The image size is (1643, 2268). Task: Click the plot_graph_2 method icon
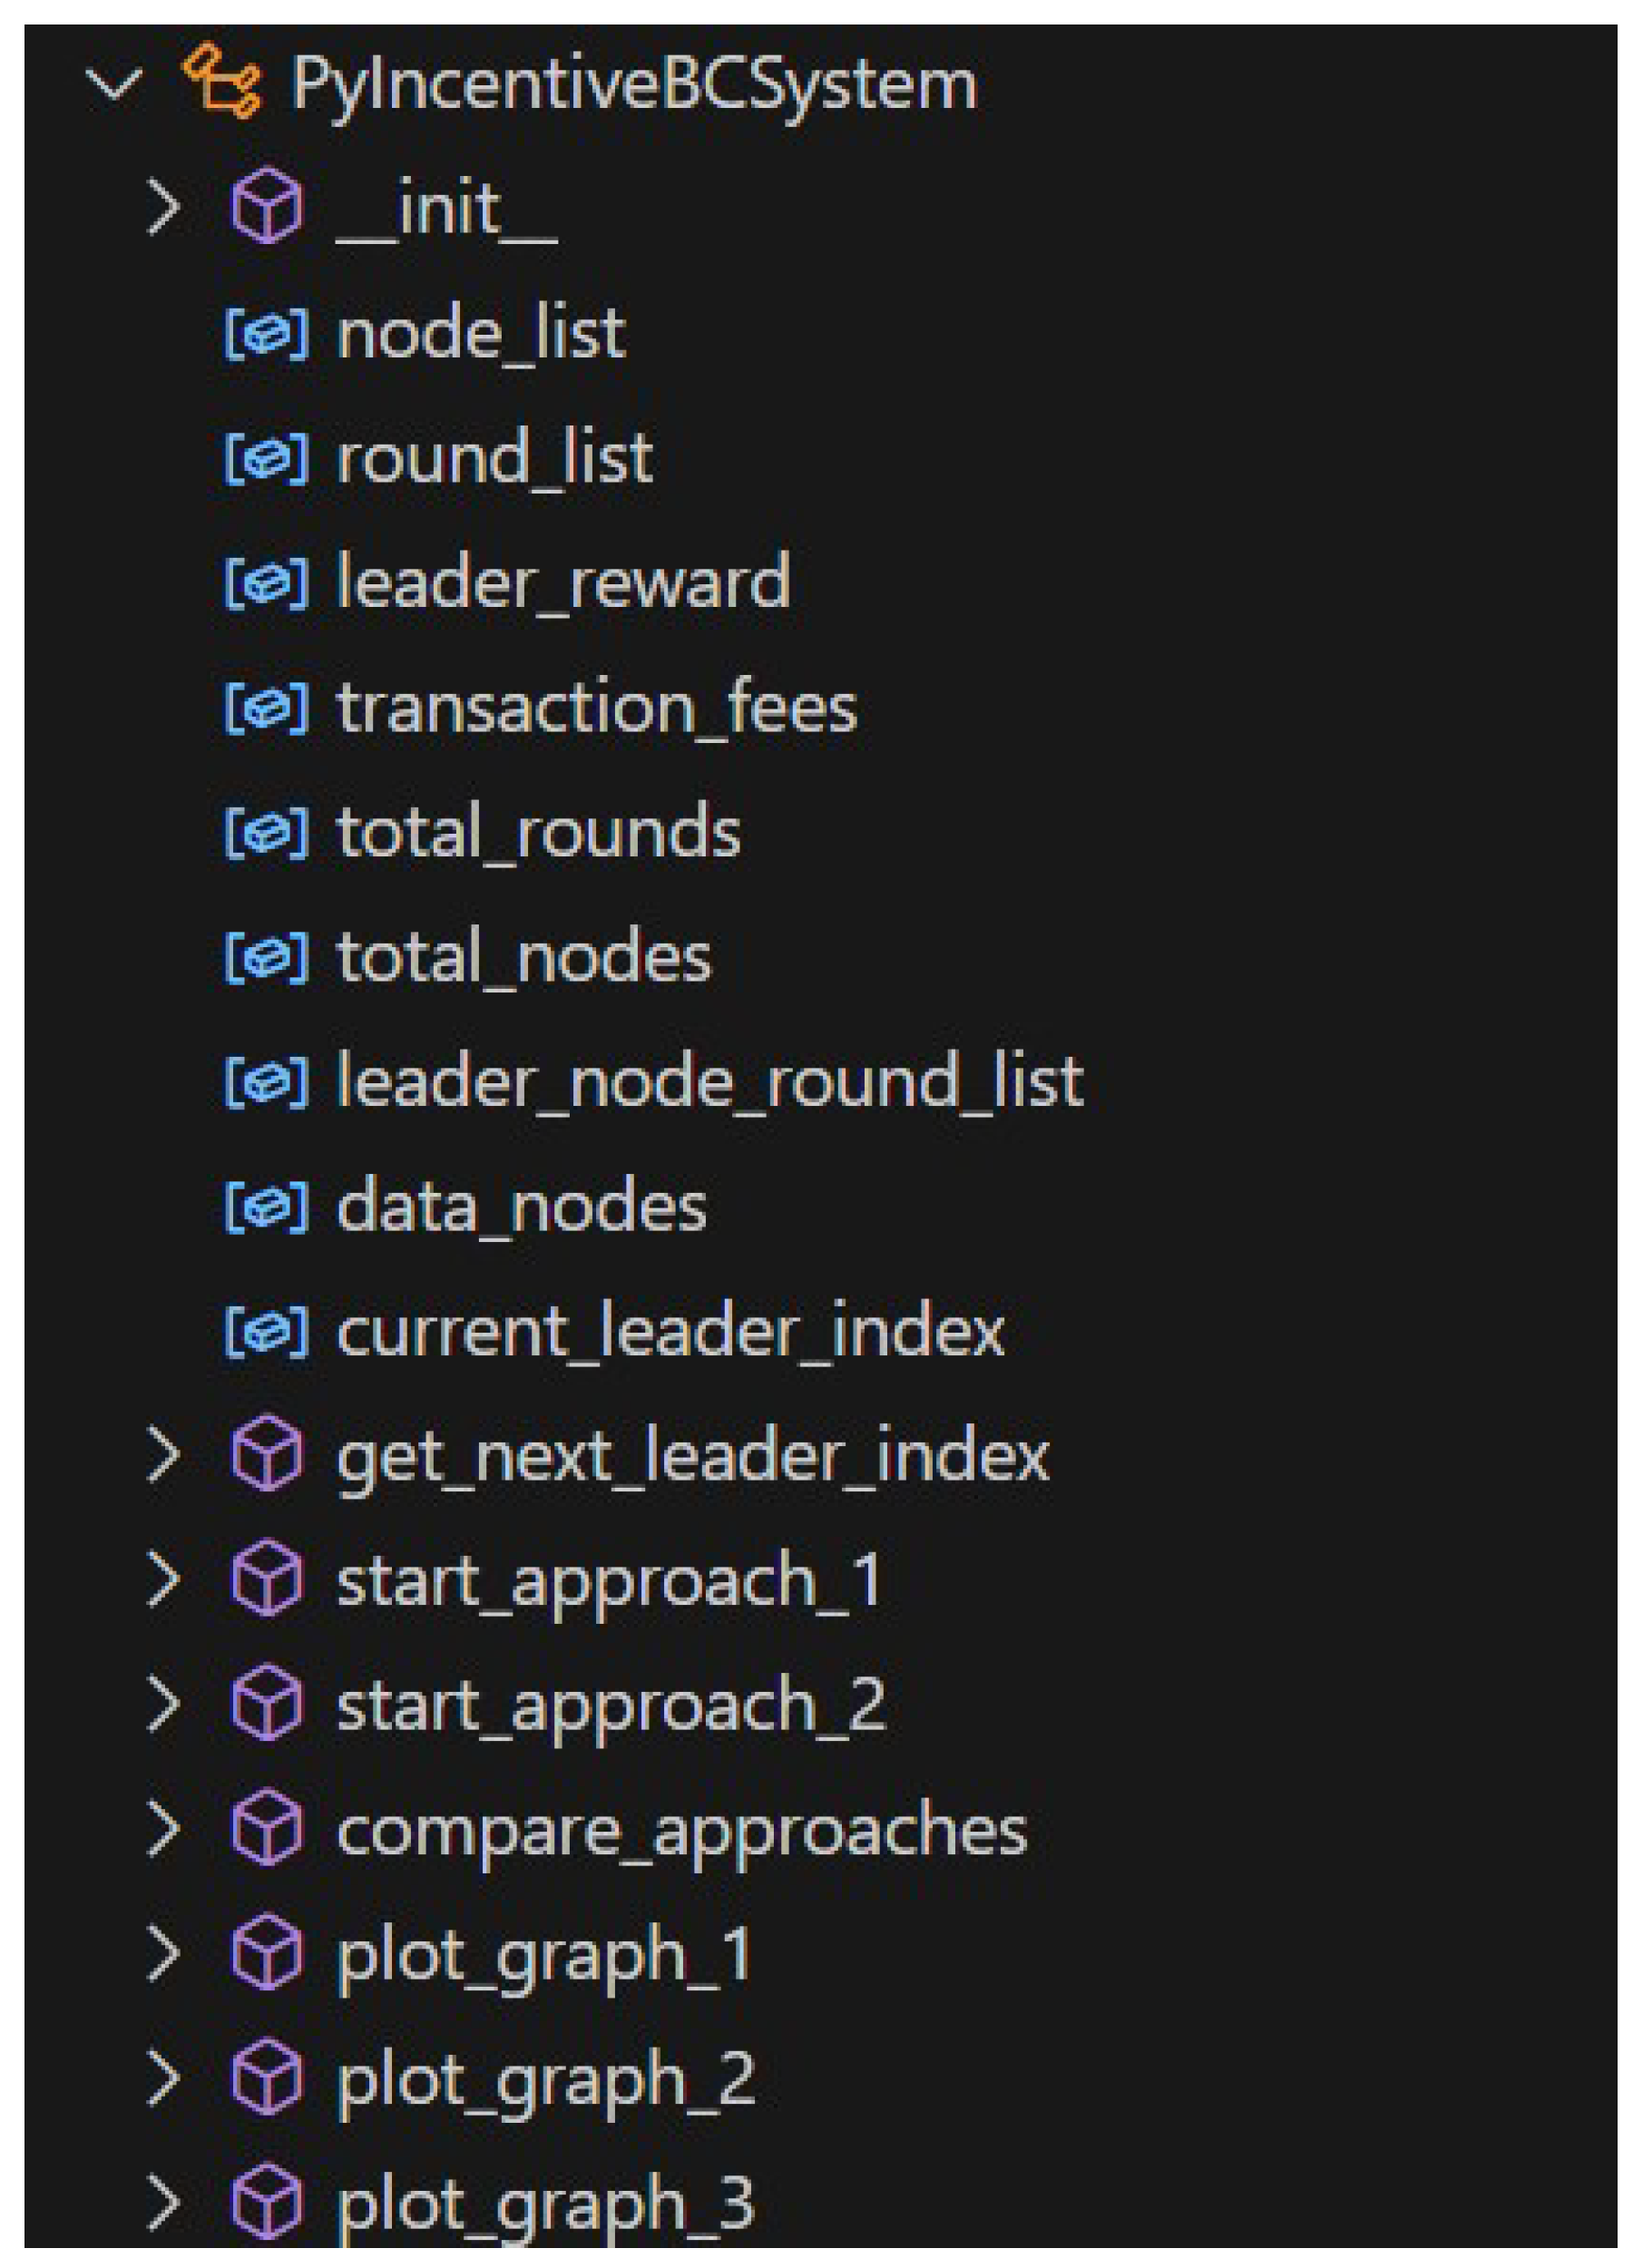coord(266,2079)
